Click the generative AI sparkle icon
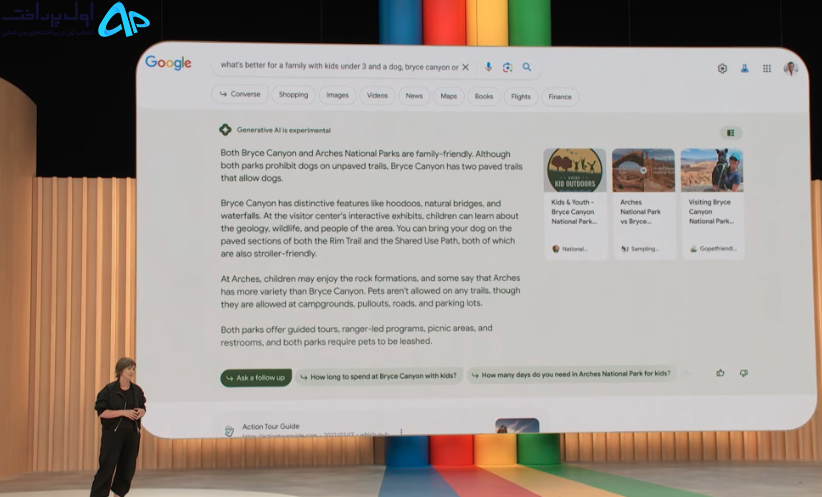822x497 pixels. pos(225,129)
